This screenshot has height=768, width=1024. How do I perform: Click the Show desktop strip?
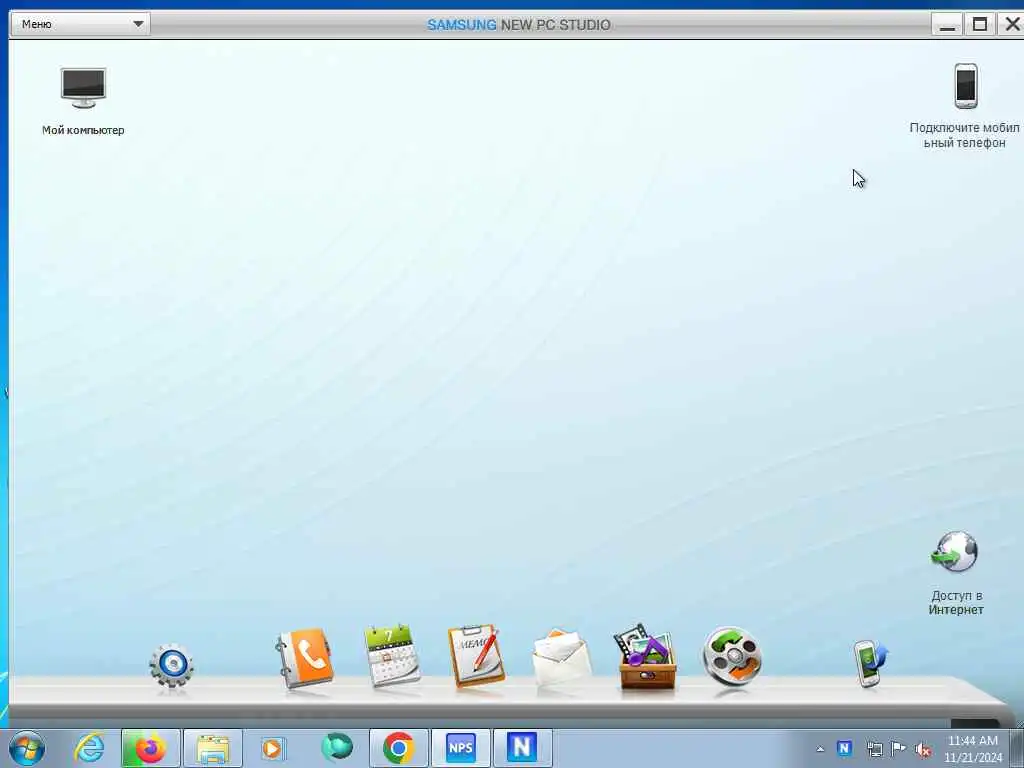click(x=1017, y=748)
